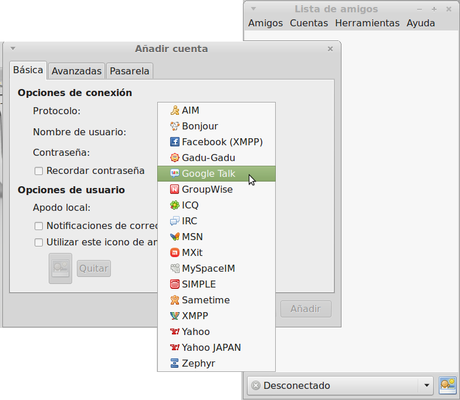Pick the Zephyr protocol icon
This screenshot has width=460, height=400.
[x=175, y=363]
